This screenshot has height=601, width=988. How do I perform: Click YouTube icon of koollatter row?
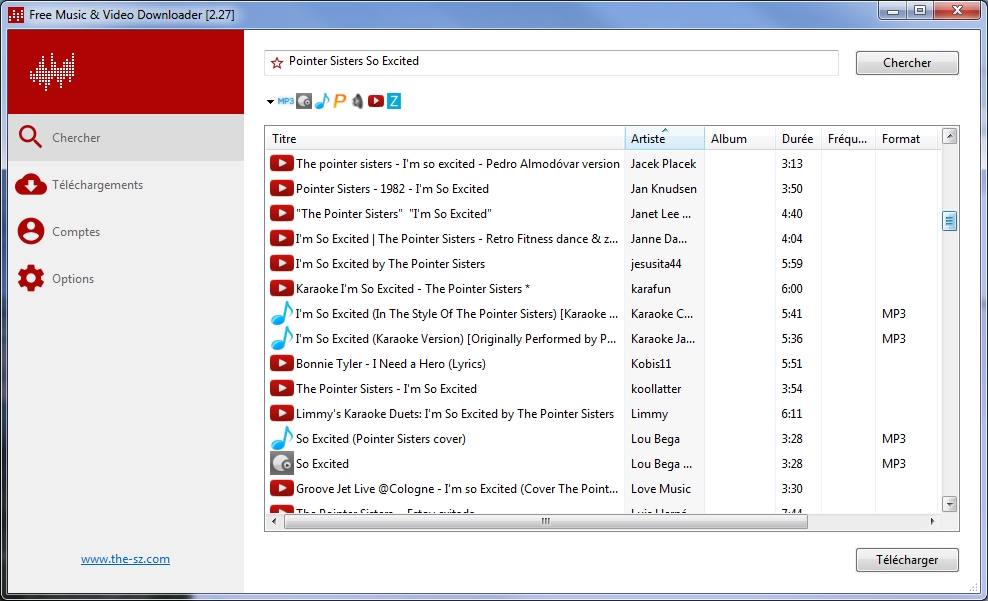point(282,389)
